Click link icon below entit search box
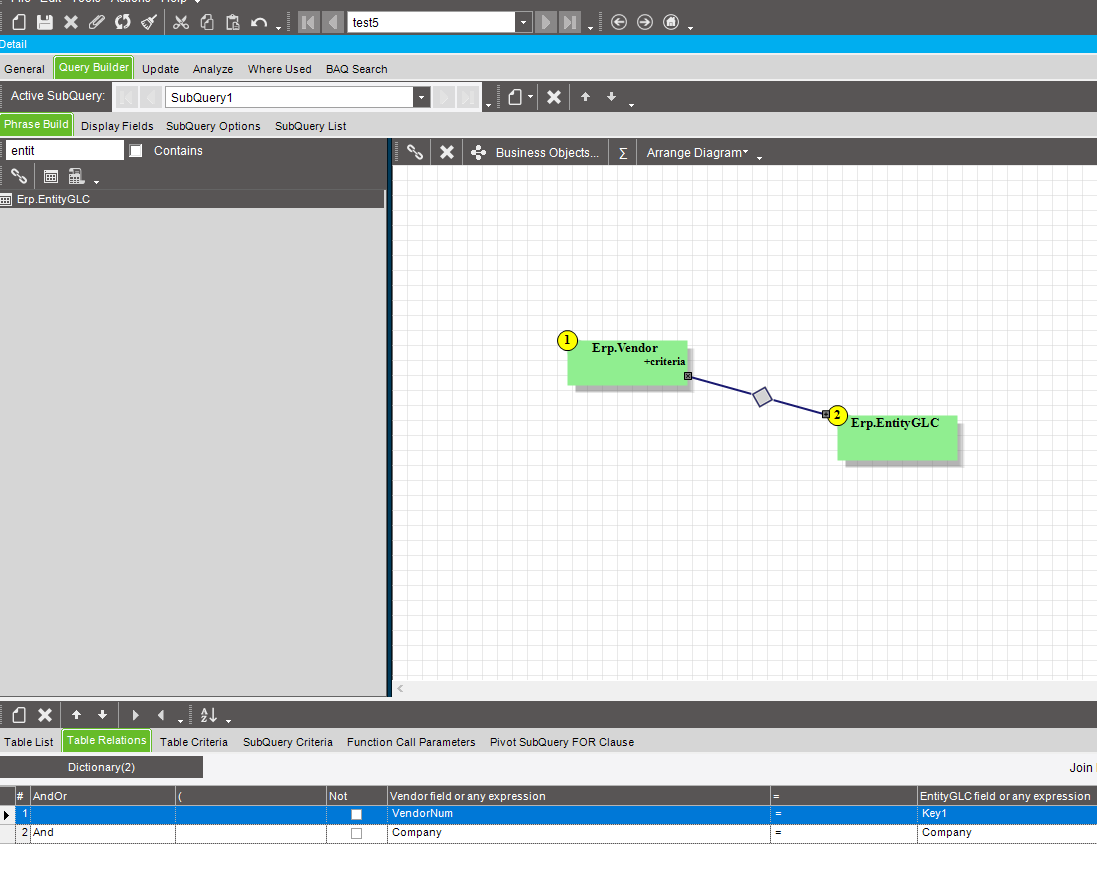Screen dimensions: 1097x889 tap(19, 176)
